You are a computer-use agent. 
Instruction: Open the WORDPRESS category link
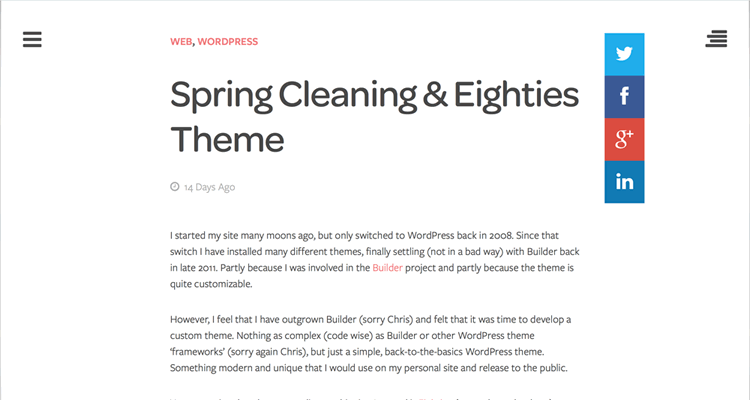coord(228,42)
